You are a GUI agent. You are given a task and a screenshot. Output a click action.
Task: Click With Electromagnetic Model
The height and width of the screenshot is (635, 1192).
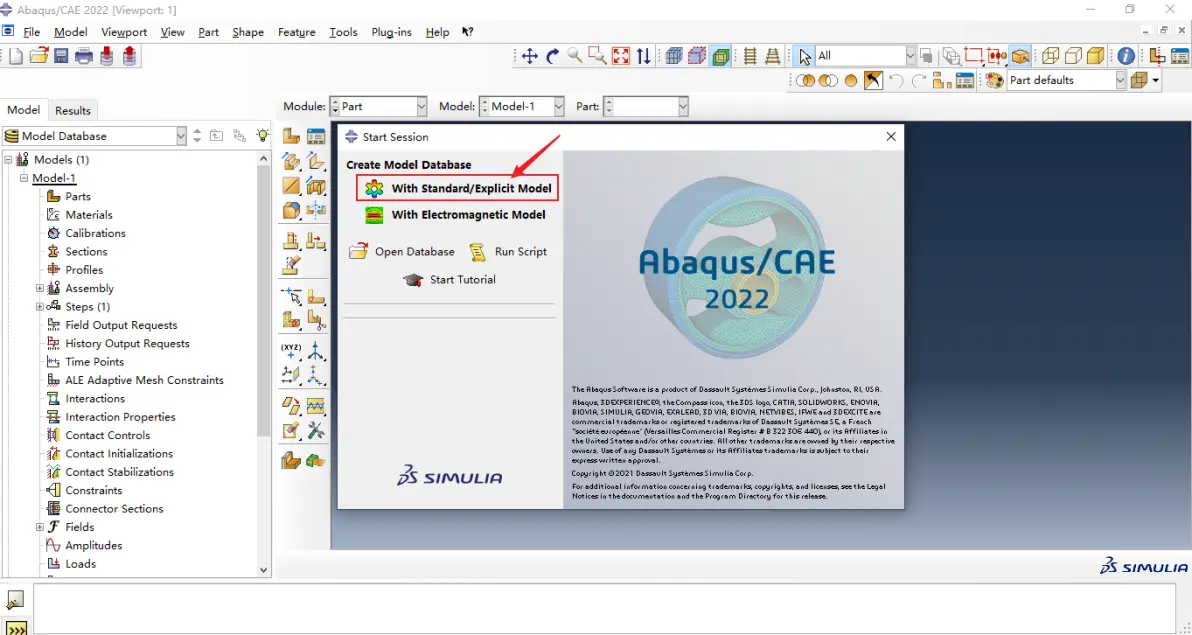455,214
